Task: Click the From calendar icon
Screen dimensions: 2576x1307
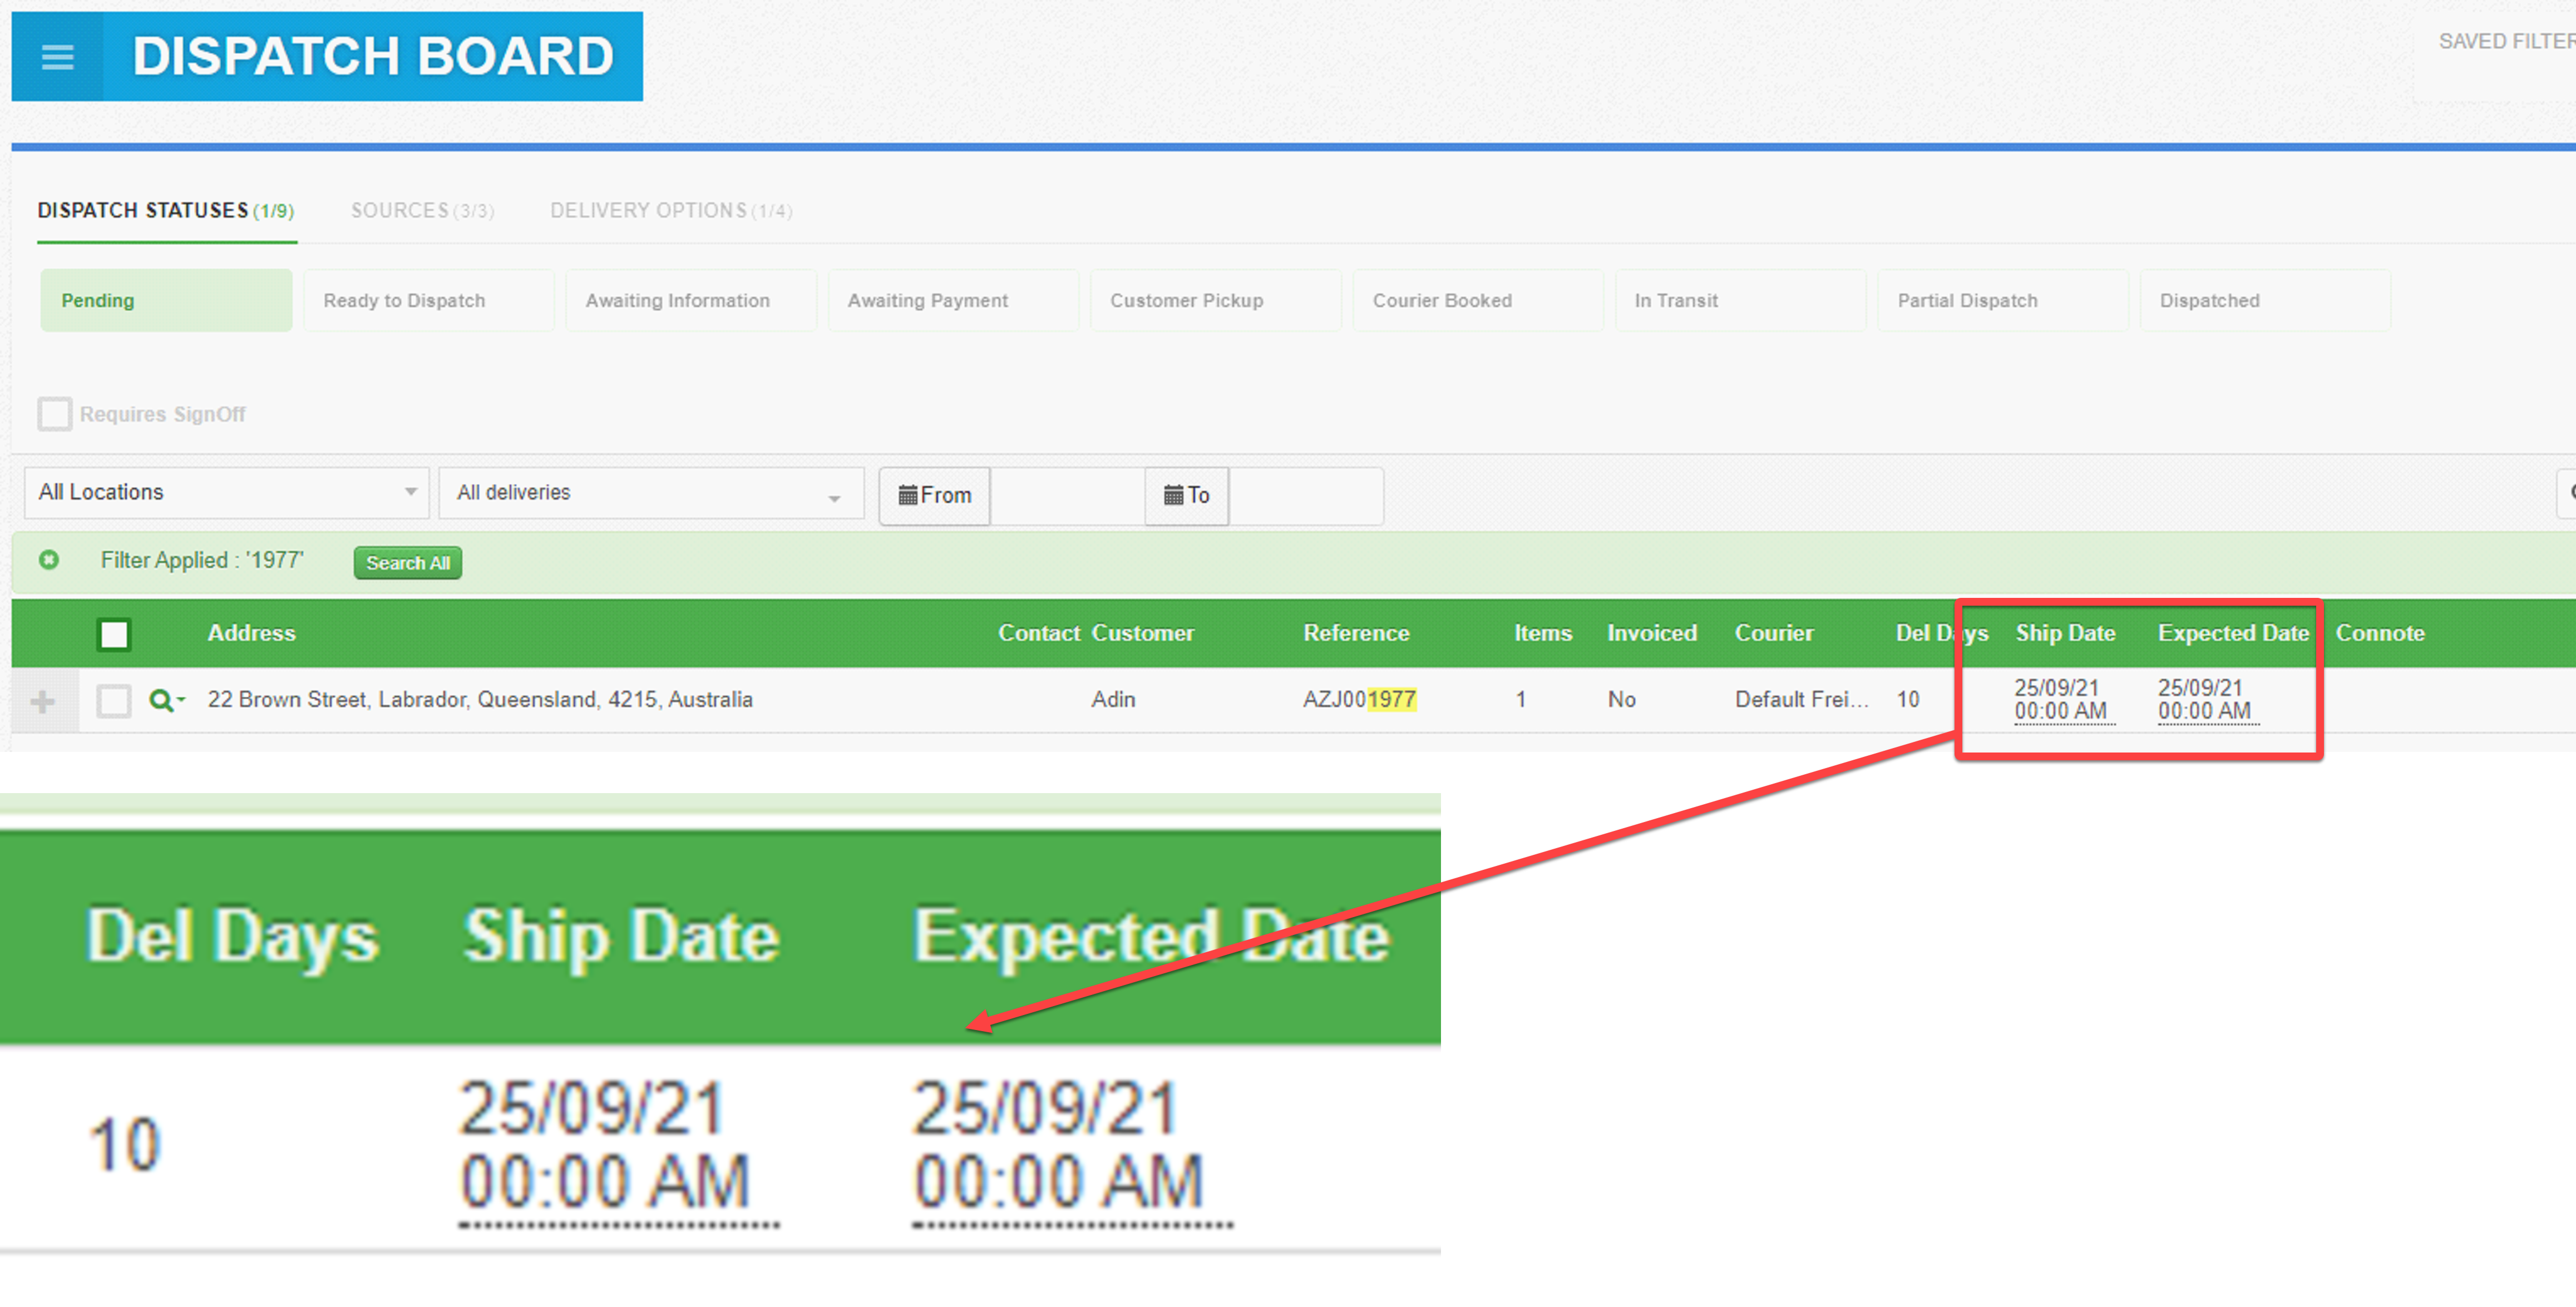Action: click(x=908, y=495)
